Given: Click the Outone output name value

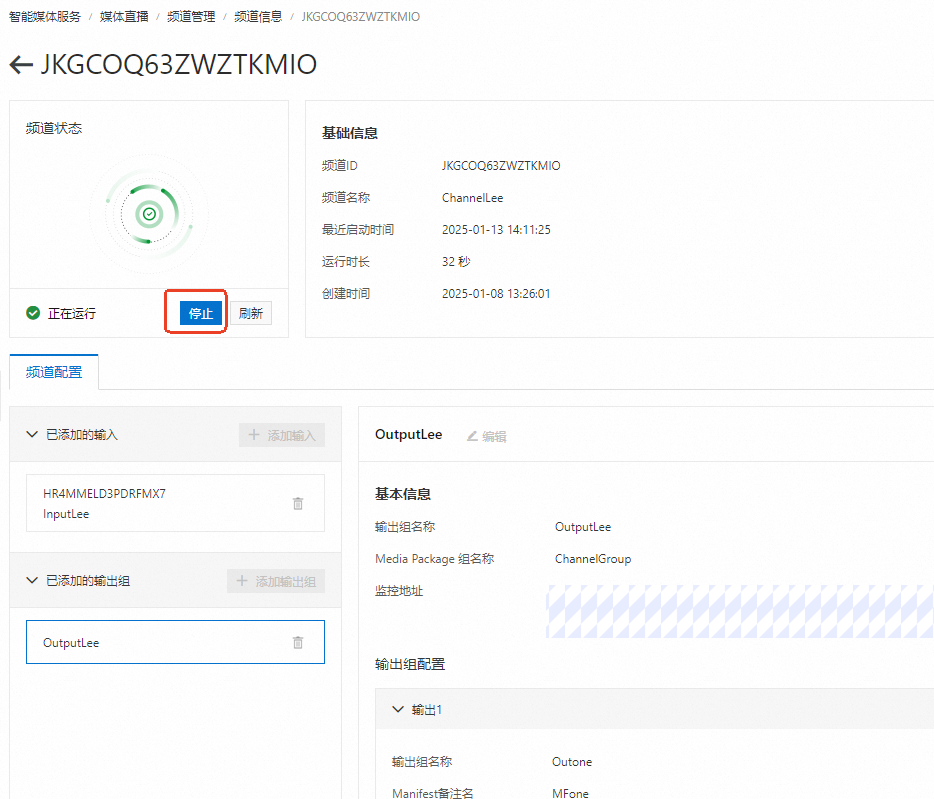Looking at the screenshot, I should point(572,761).
